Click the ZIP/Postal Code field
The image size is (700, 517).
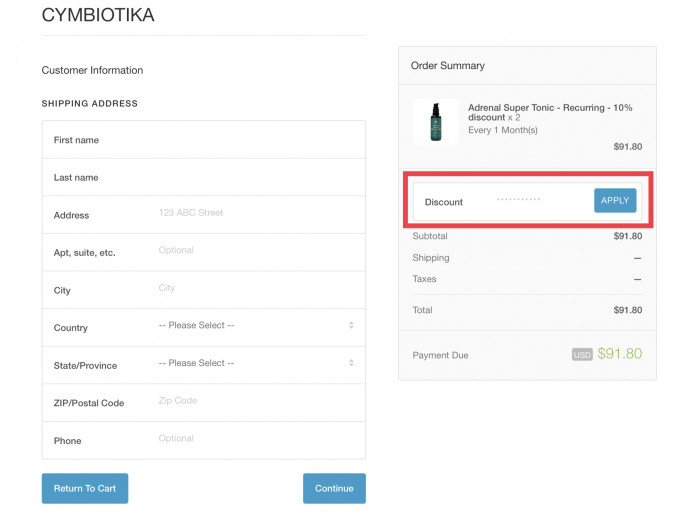point(204,402)
